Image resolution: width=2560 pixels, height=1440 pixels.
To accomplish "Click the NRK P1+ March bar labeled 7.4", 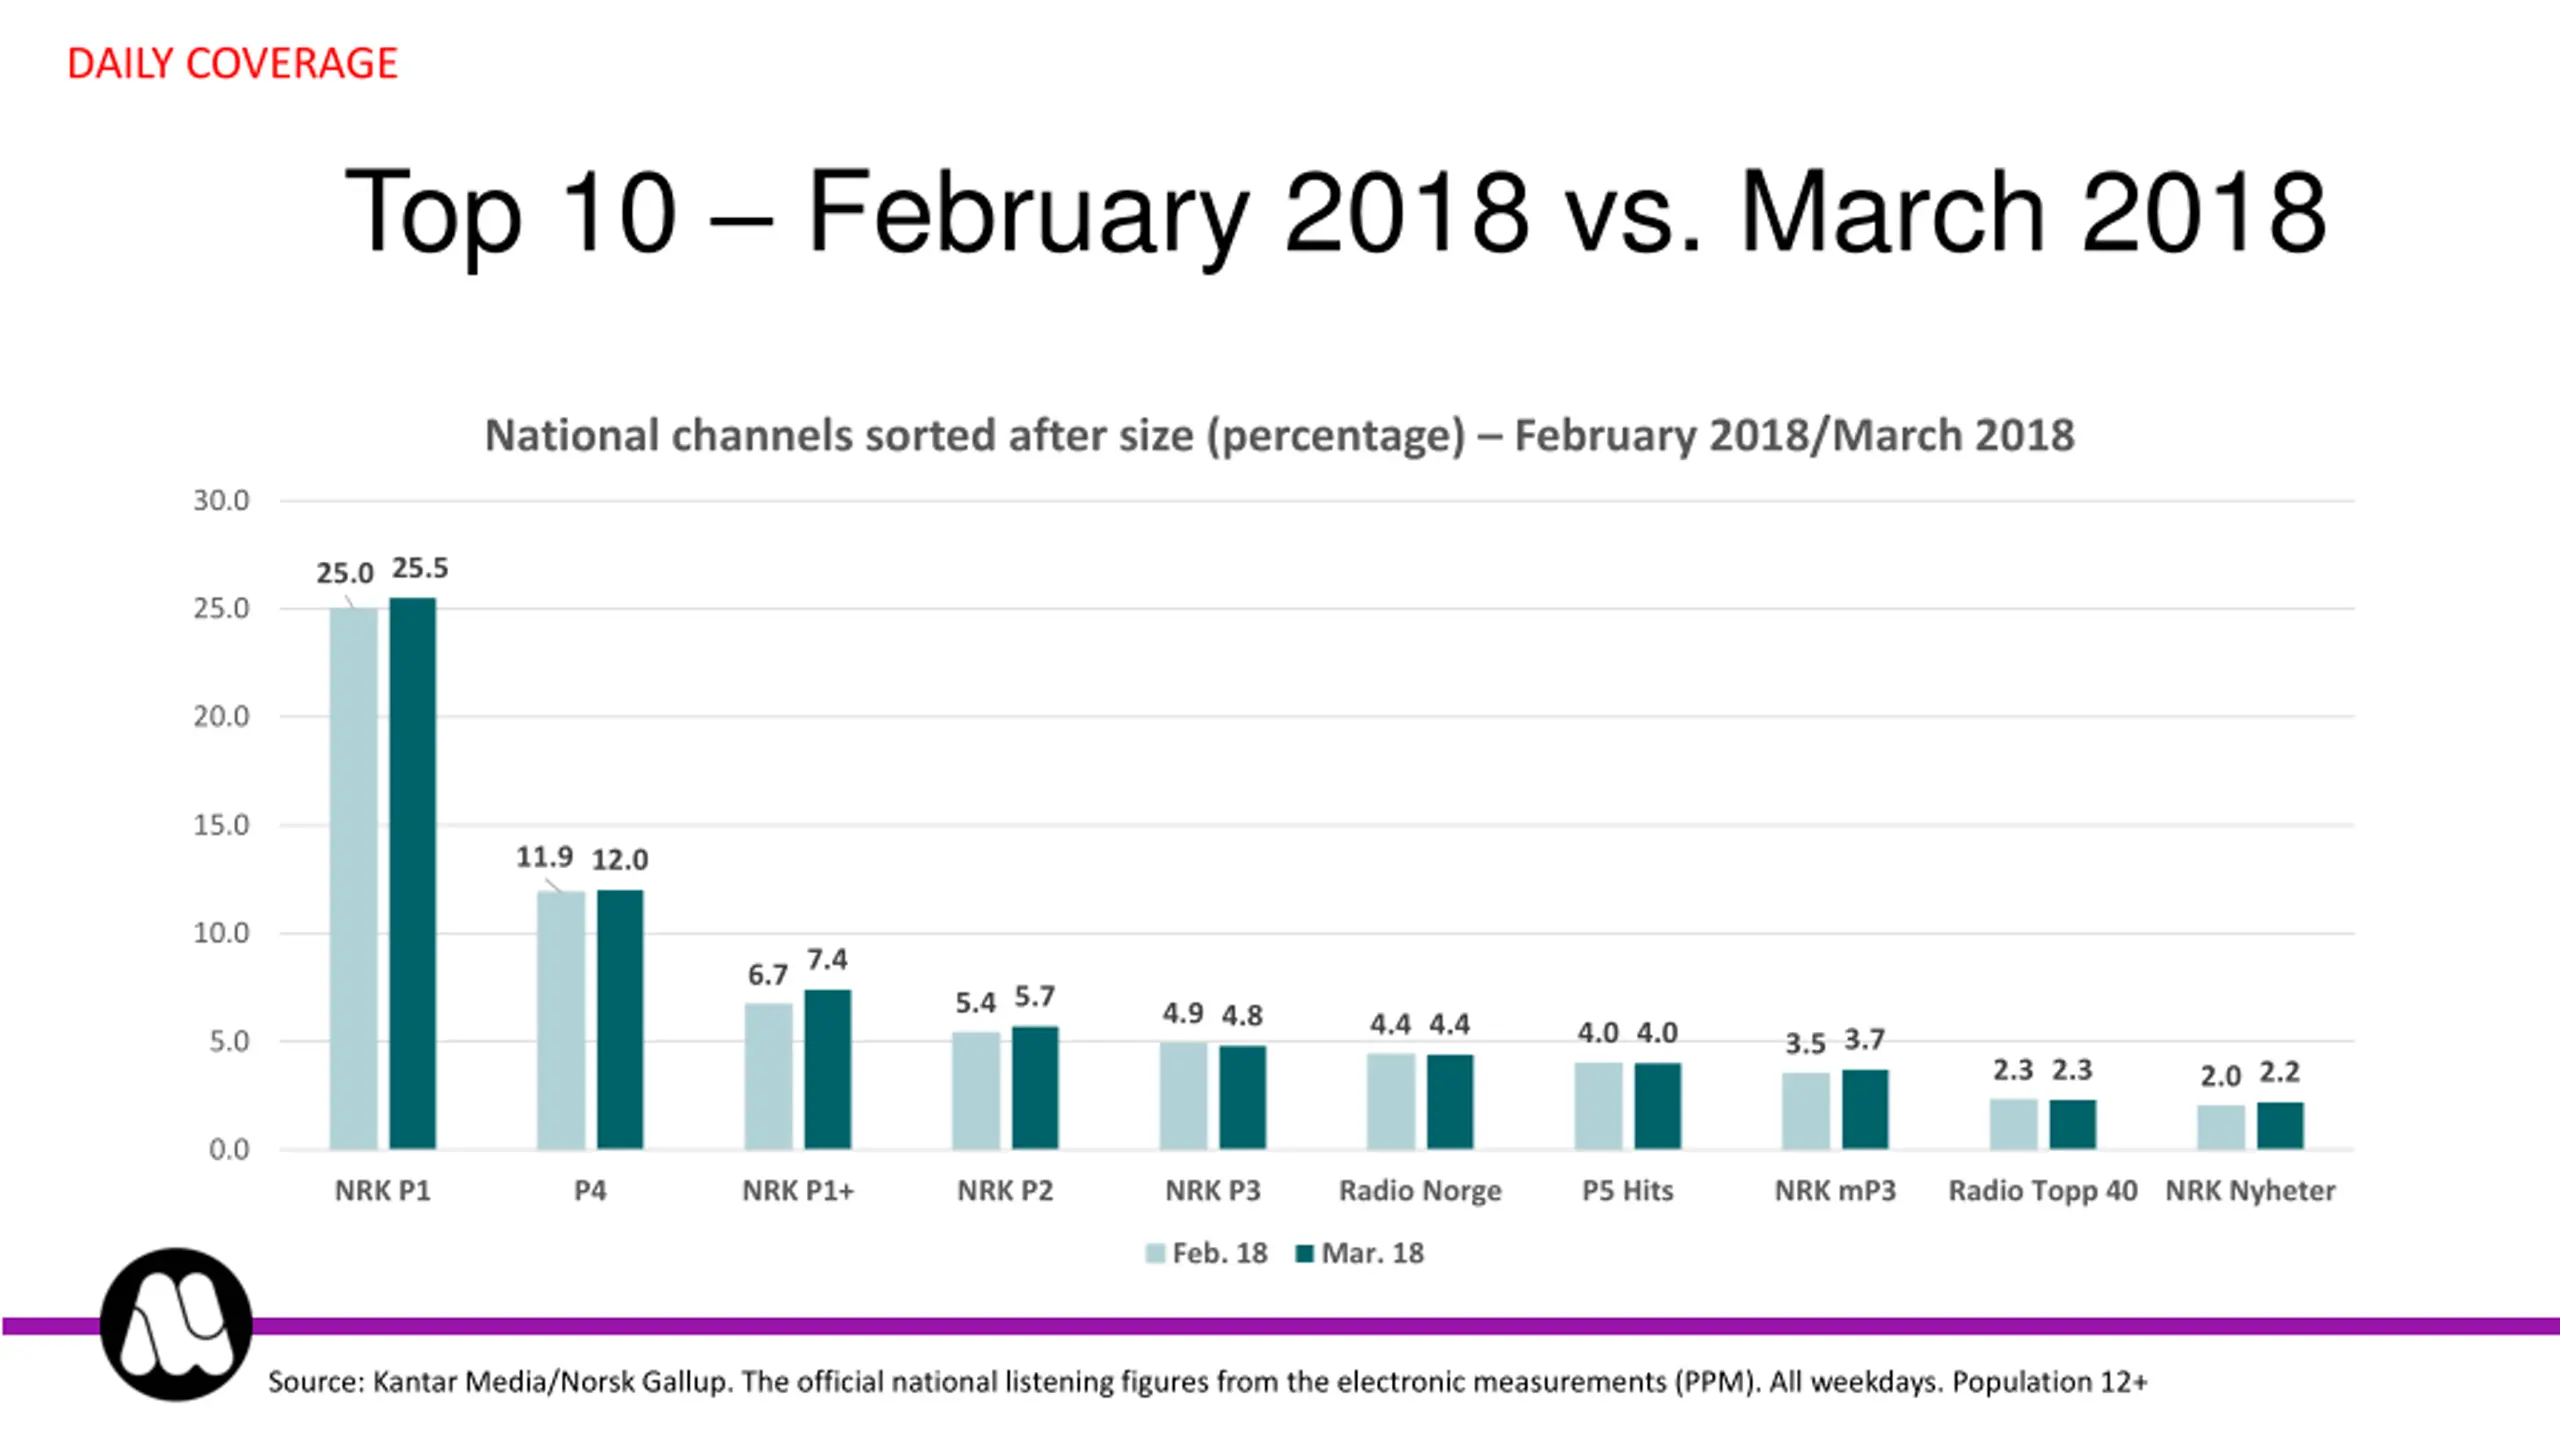I will [828, 1069].
